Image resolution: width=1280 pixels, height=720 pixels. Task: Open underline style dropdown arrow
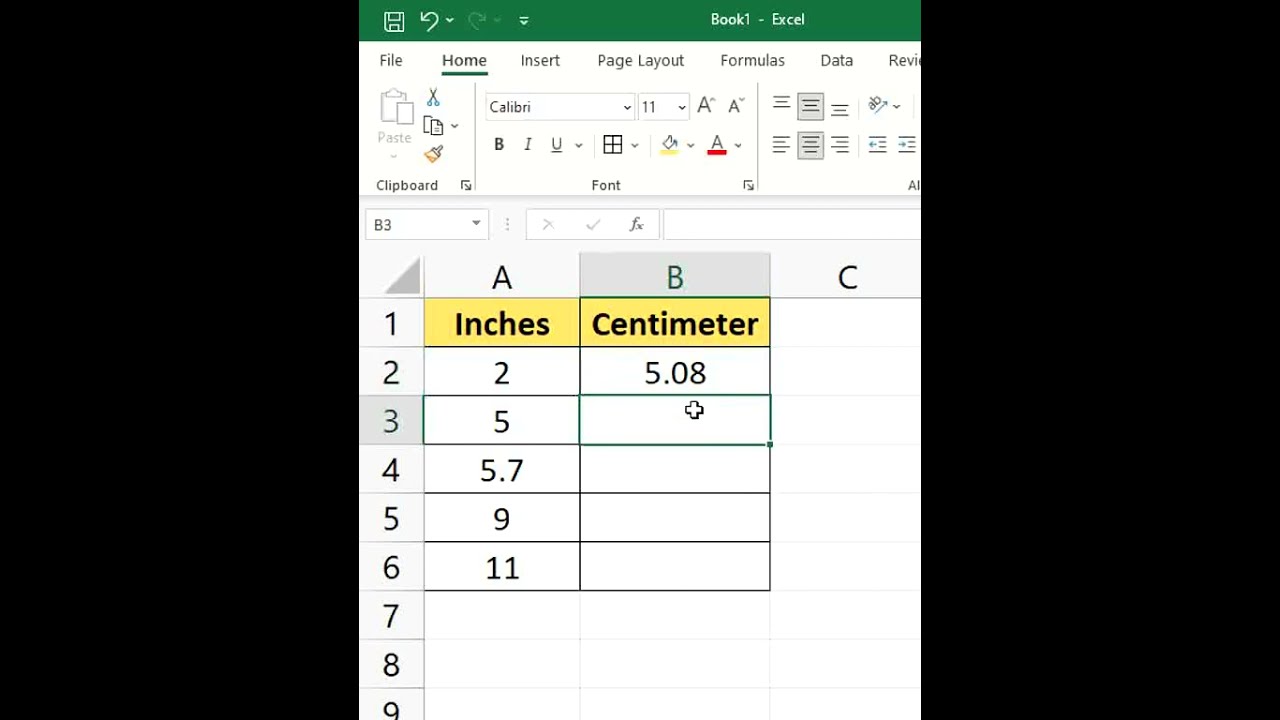point(578,145)
